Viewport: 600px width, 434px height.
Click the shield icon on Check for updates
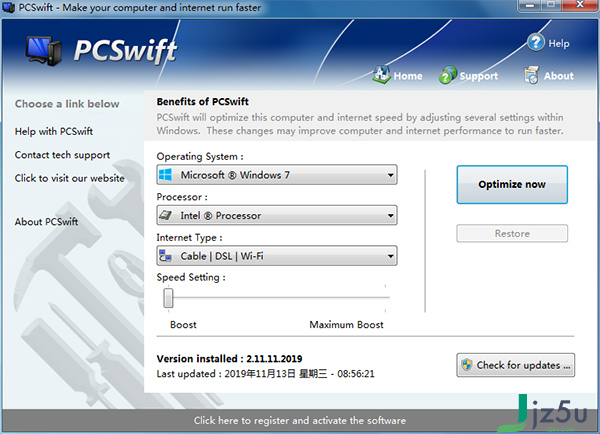(466, 365)
